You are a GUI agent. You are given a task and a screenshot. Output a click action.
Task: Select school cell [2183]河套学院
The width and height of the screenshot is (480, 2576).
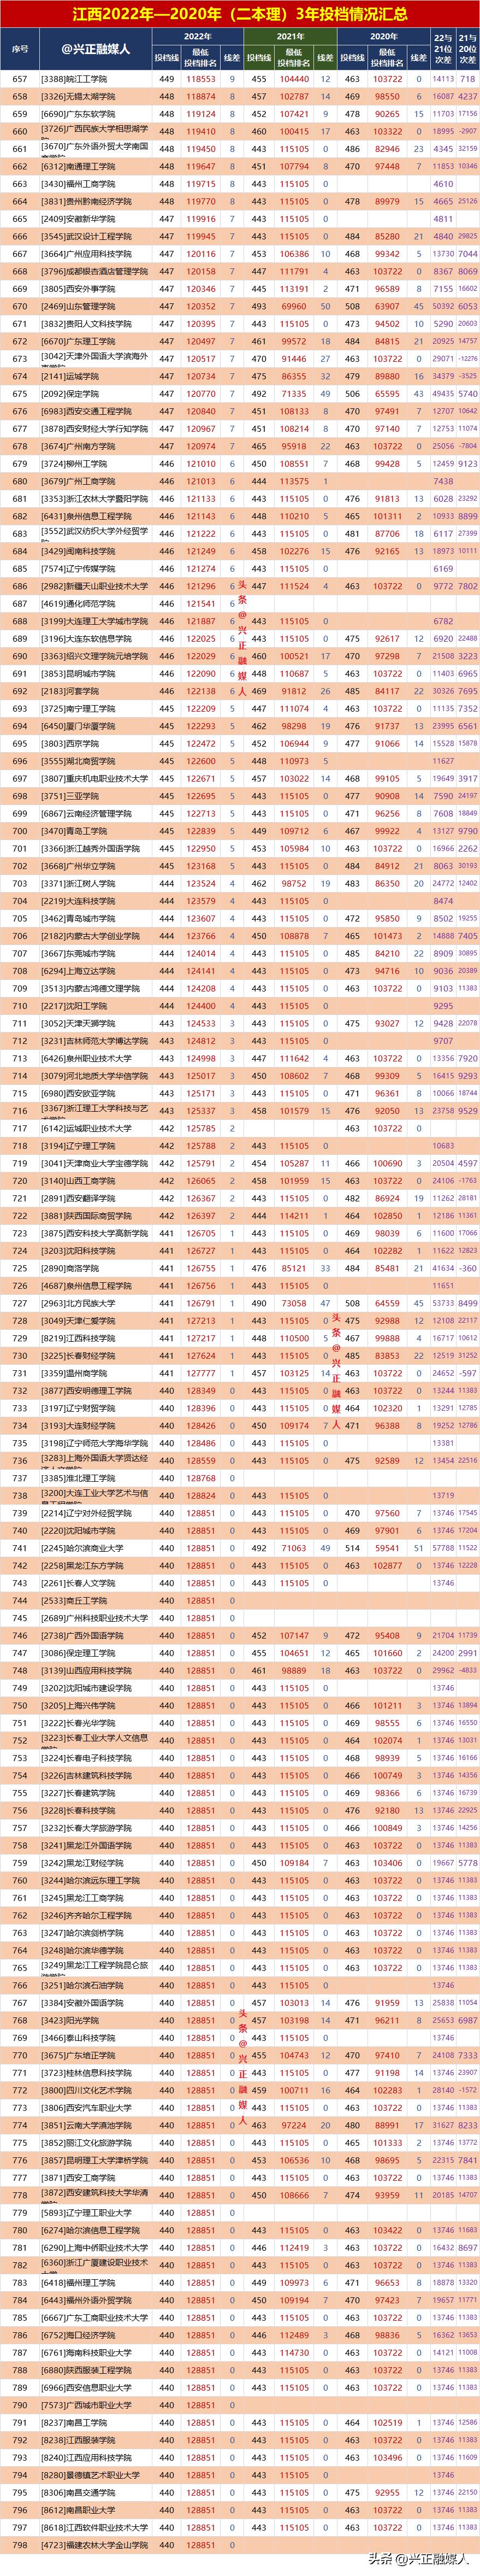point(95,691)
